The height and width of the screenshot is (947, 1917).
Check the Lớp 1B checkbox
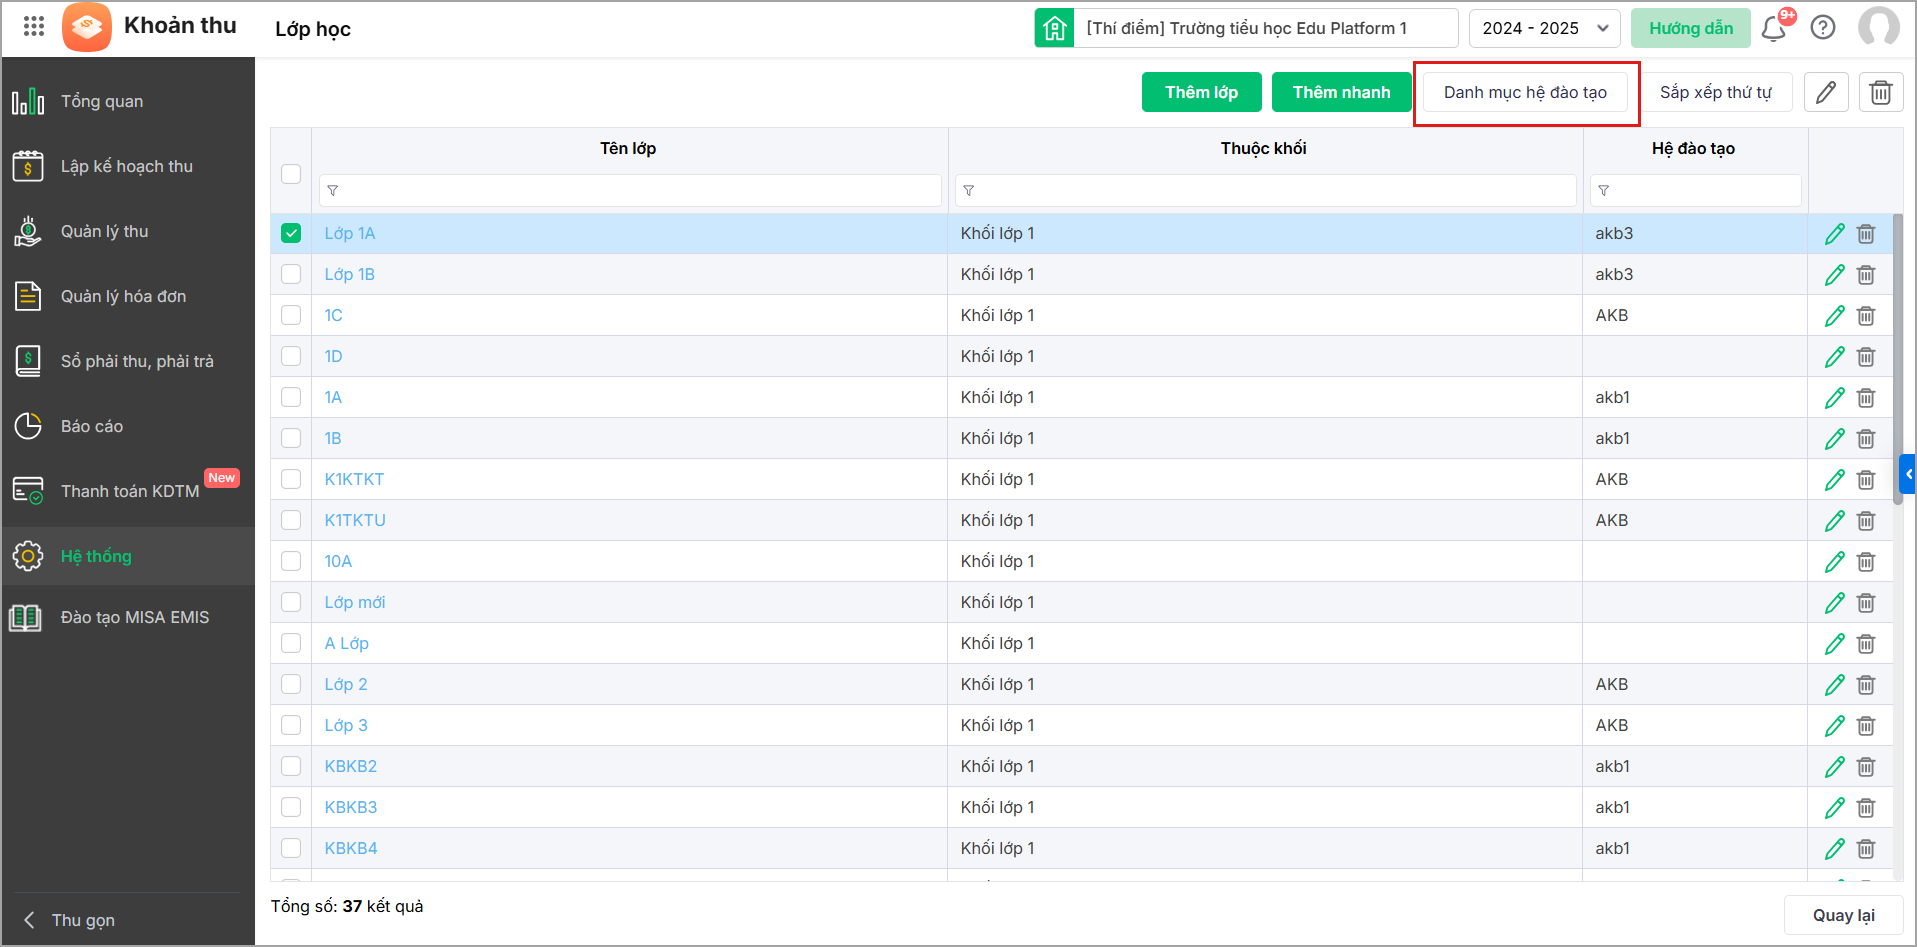[291, 274]
